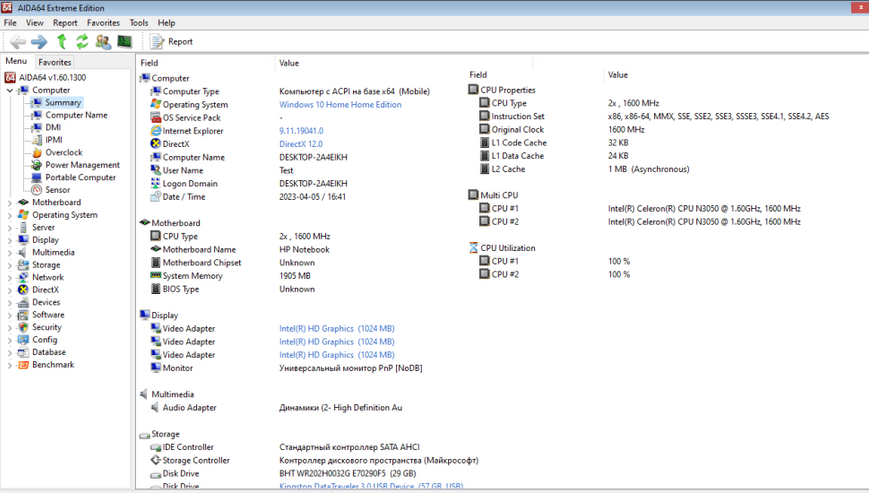Open the DirectX 12.0 link
The width and height of the screenshot is (869, 493).
click(300, 144)
